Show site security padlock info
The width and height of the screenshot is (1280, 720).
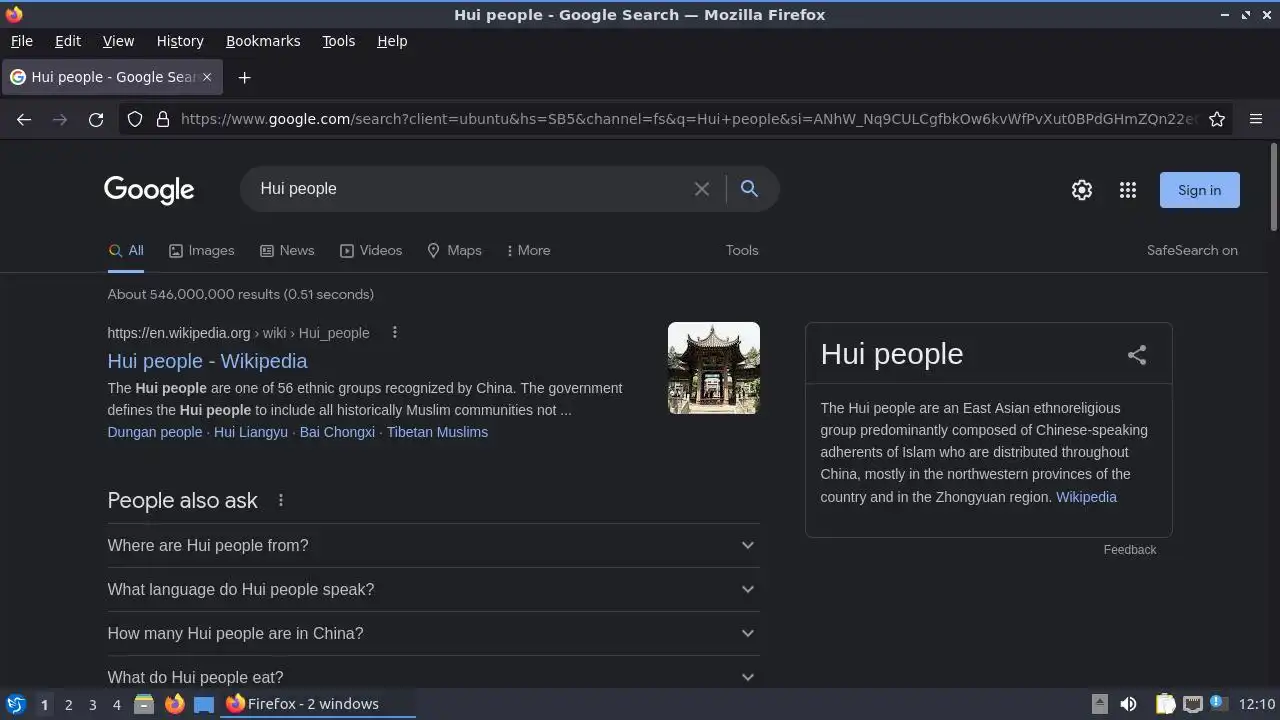click(x=163, y=119)
